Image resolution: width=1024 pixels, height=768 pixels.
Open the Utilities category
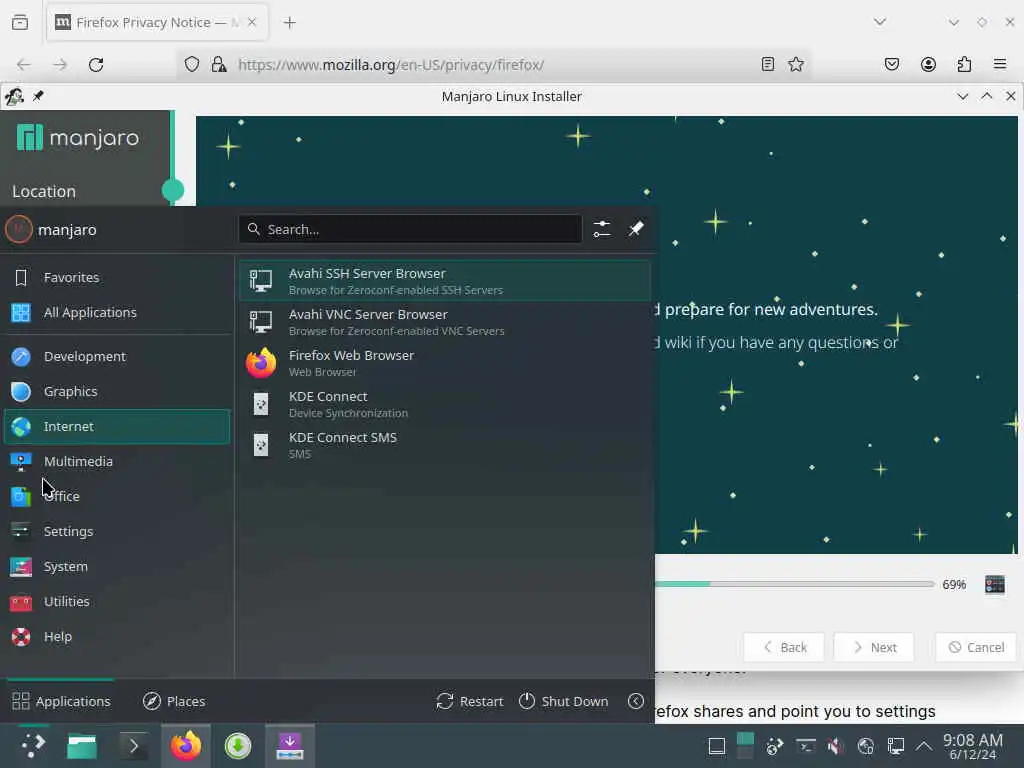tap(117, 601)
